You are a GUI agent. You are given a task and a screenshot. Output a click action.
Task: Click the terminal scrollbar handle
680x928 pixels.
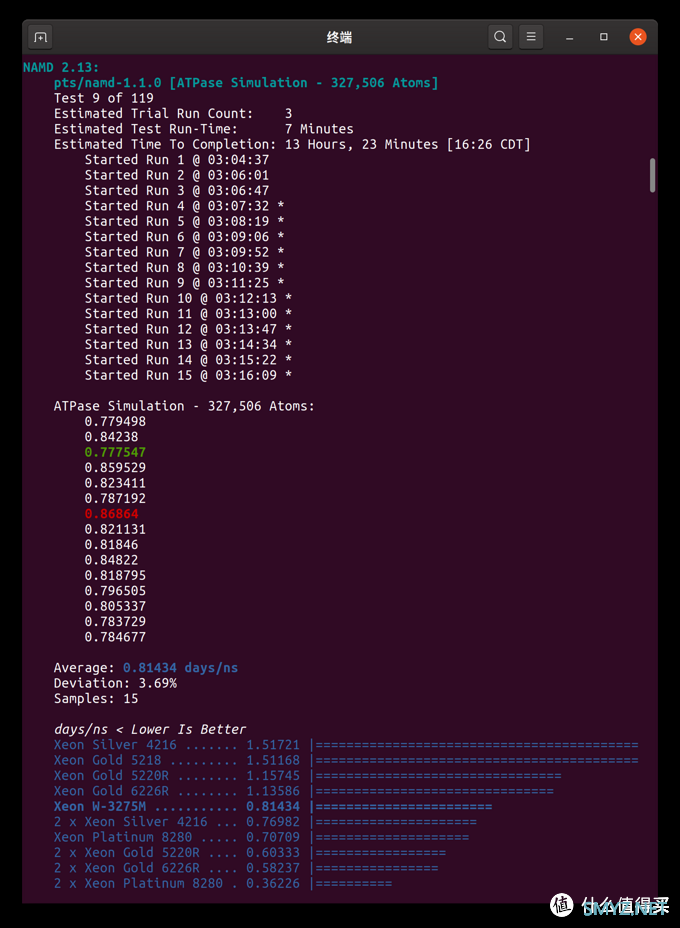click(x=653, y=175)
